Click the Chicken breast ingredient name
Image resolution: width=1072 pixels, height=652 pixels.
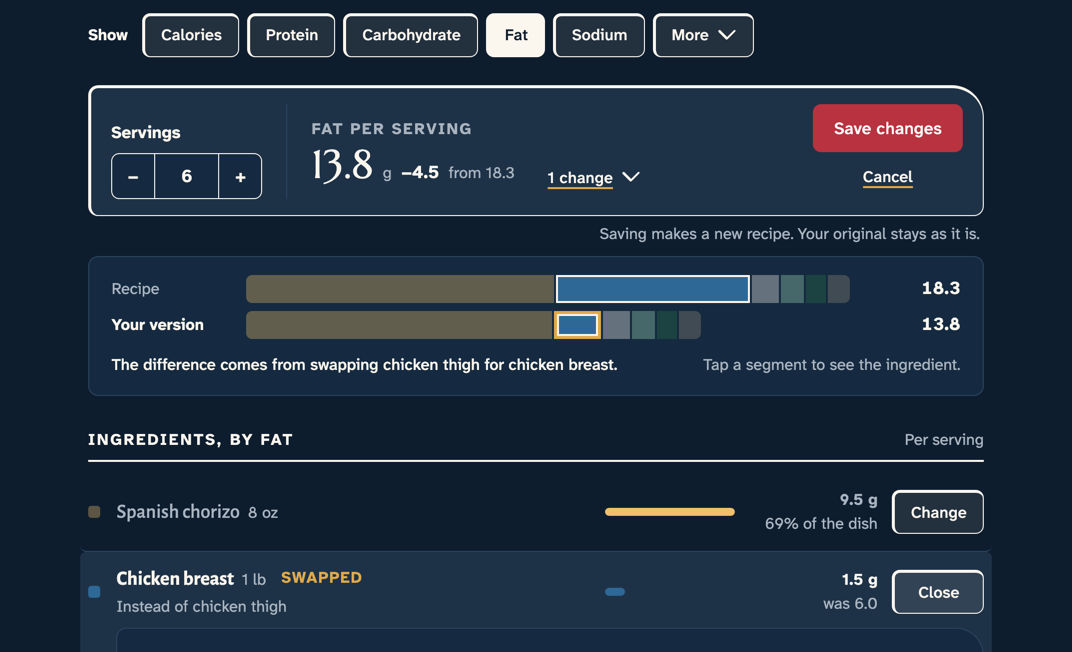tap(175, 578)
